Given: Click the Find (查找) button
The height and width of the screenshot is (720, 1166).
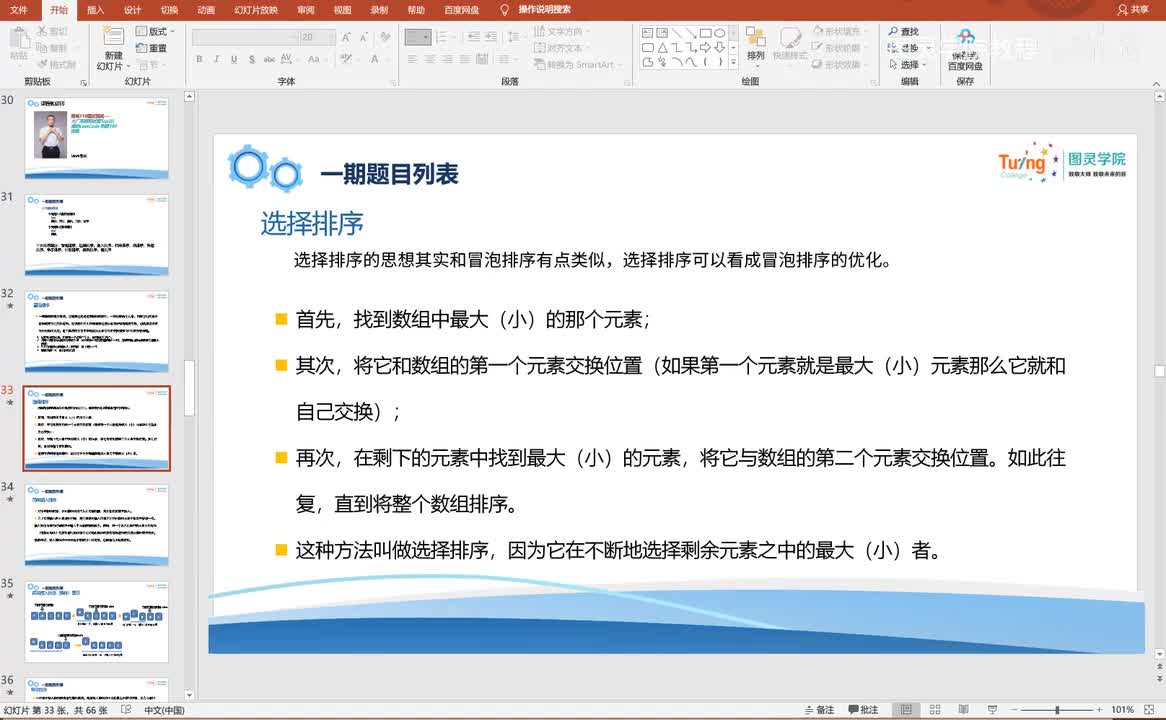Looking at the screenshot, I should 904,31.
